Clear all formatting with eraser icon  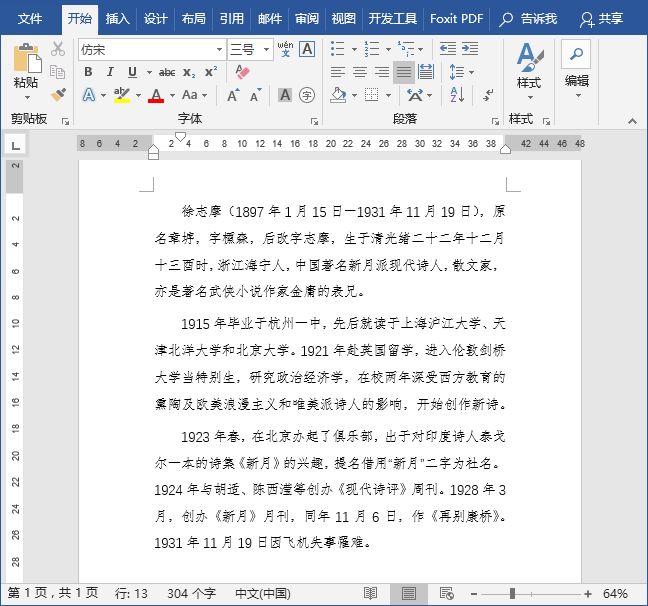(x=241, y=72)
